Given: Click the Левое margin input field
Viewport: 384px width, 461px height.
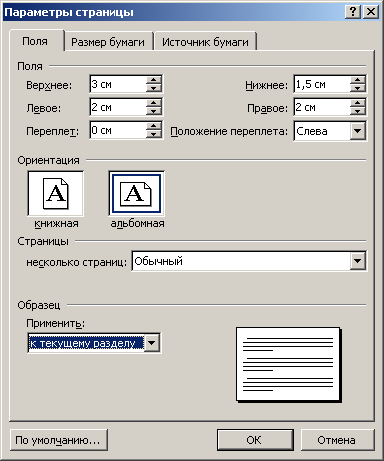Looking at the screenshot, I should [118, 107].
